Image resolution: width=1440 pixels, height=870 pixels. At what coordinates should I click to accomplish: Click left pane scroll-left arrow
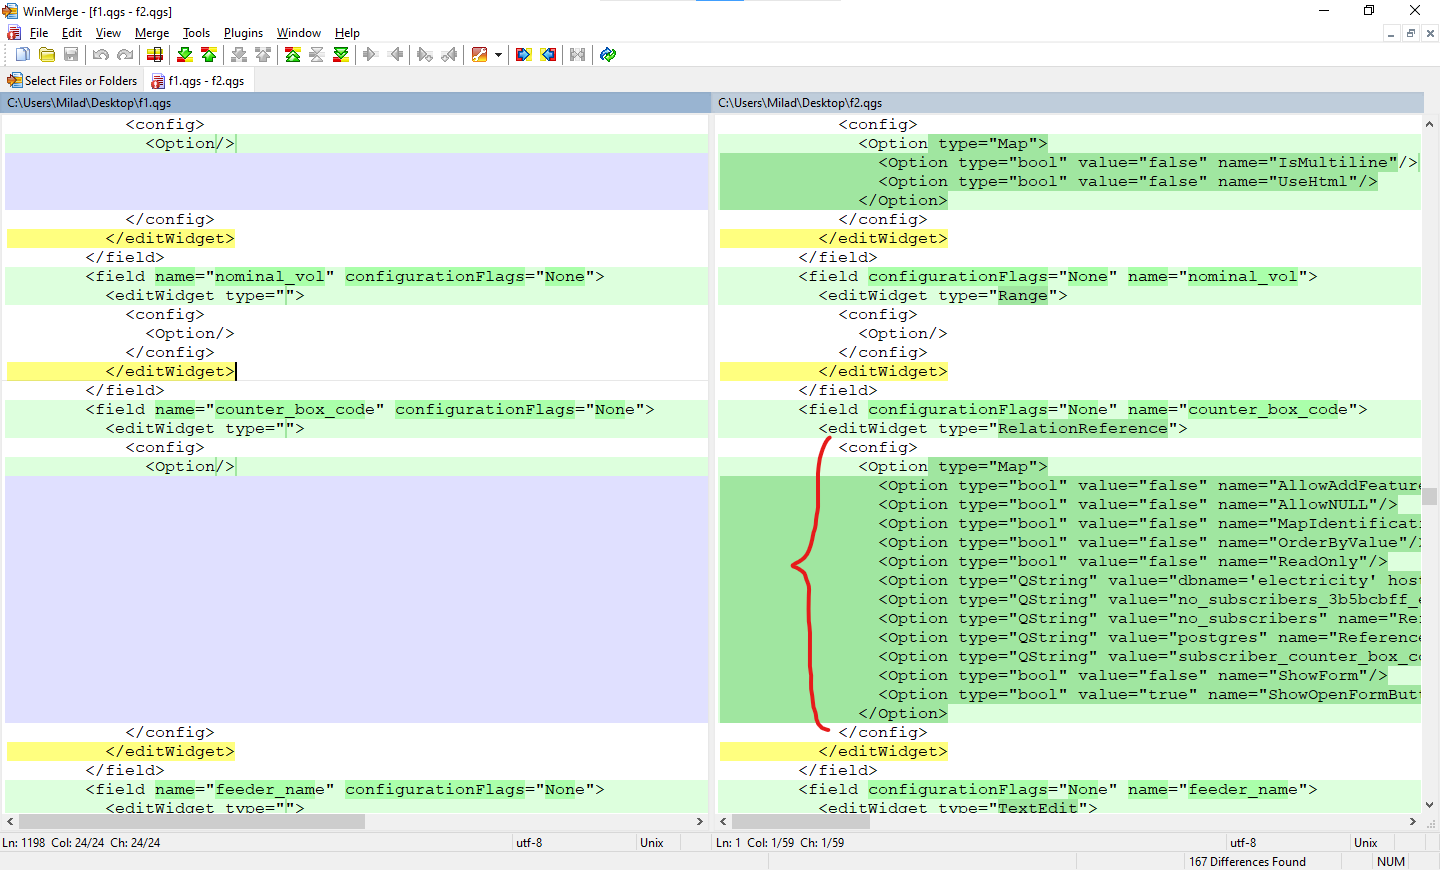[x=10, y=821]
